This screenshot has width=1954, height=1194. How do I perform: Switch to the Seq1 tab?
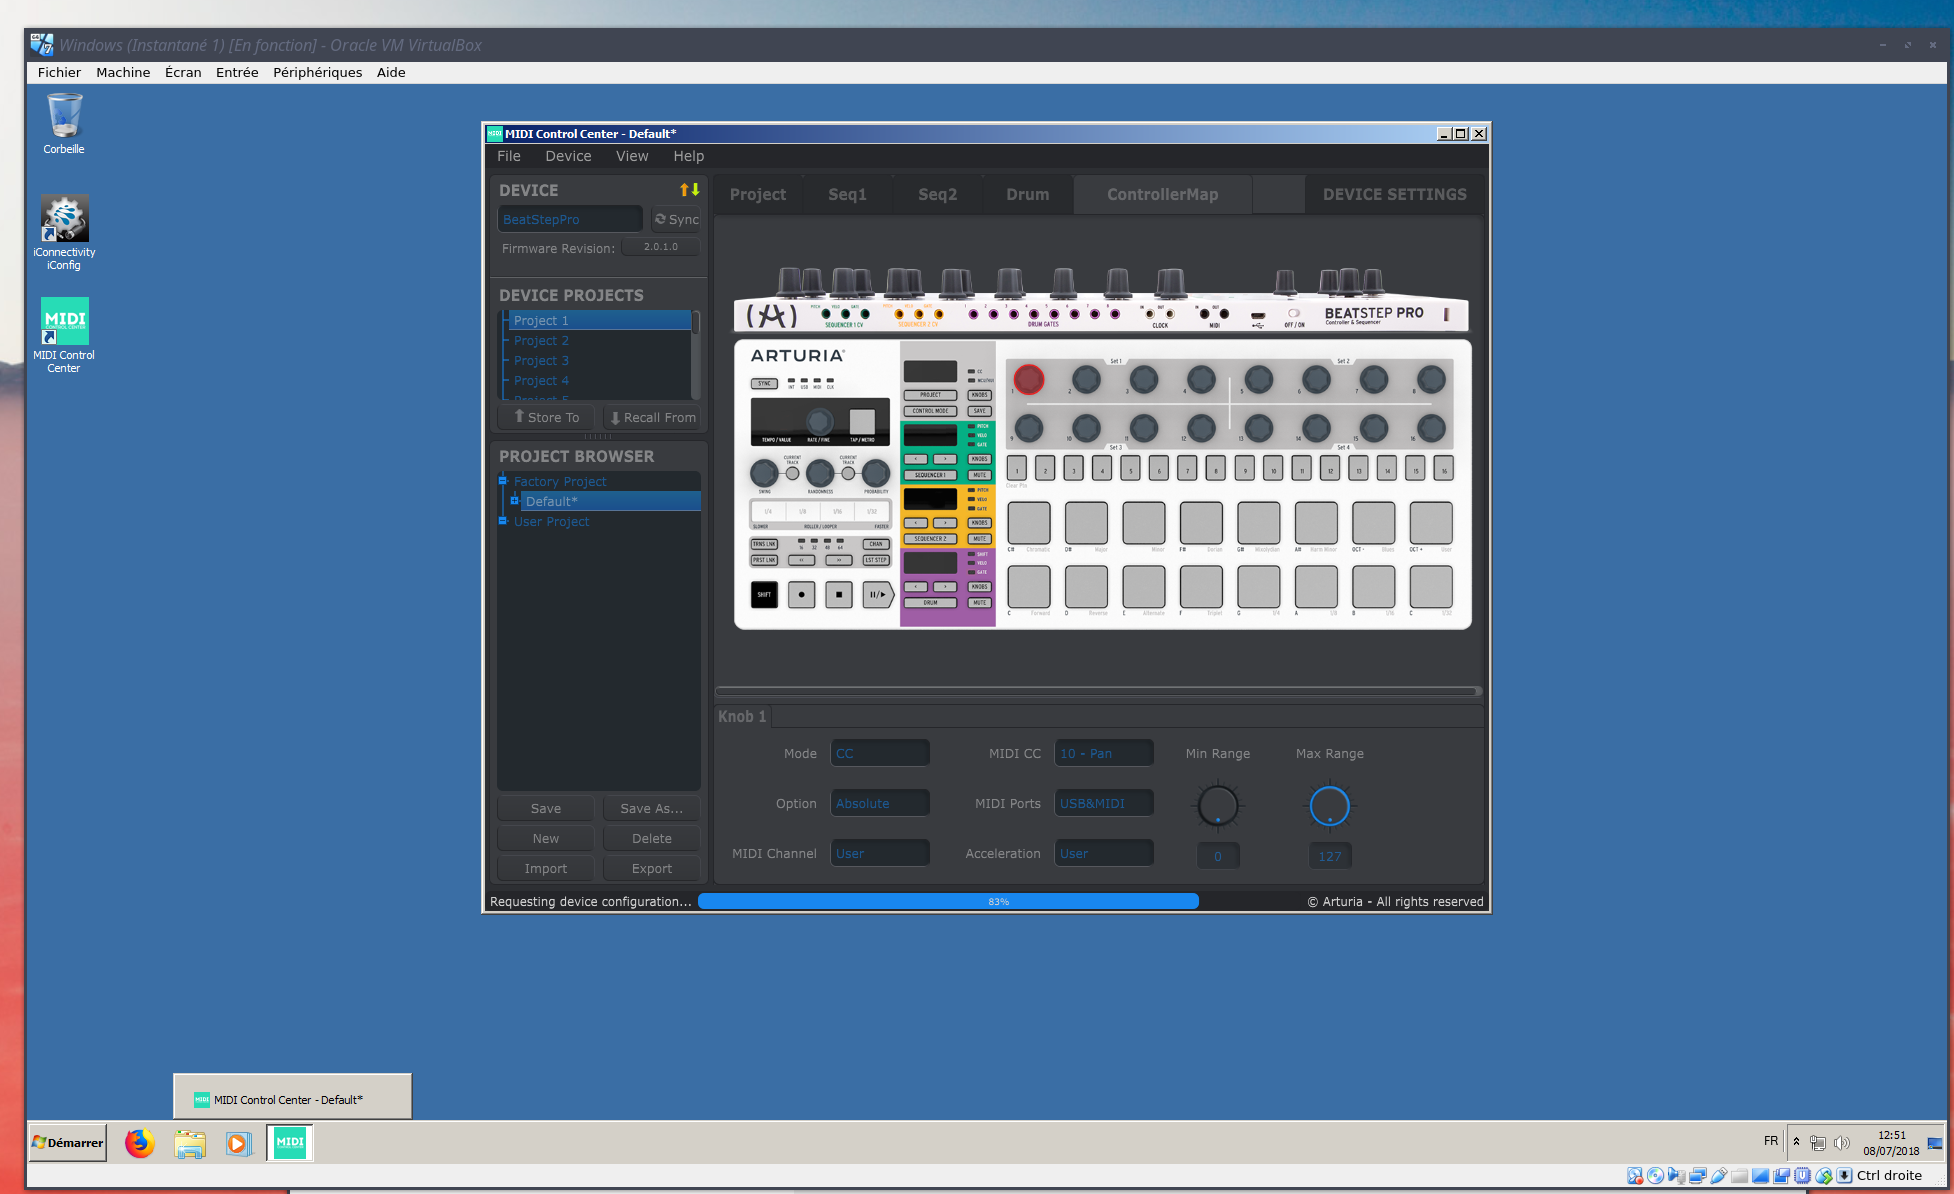pyautogui.click(x=847, y=195)
